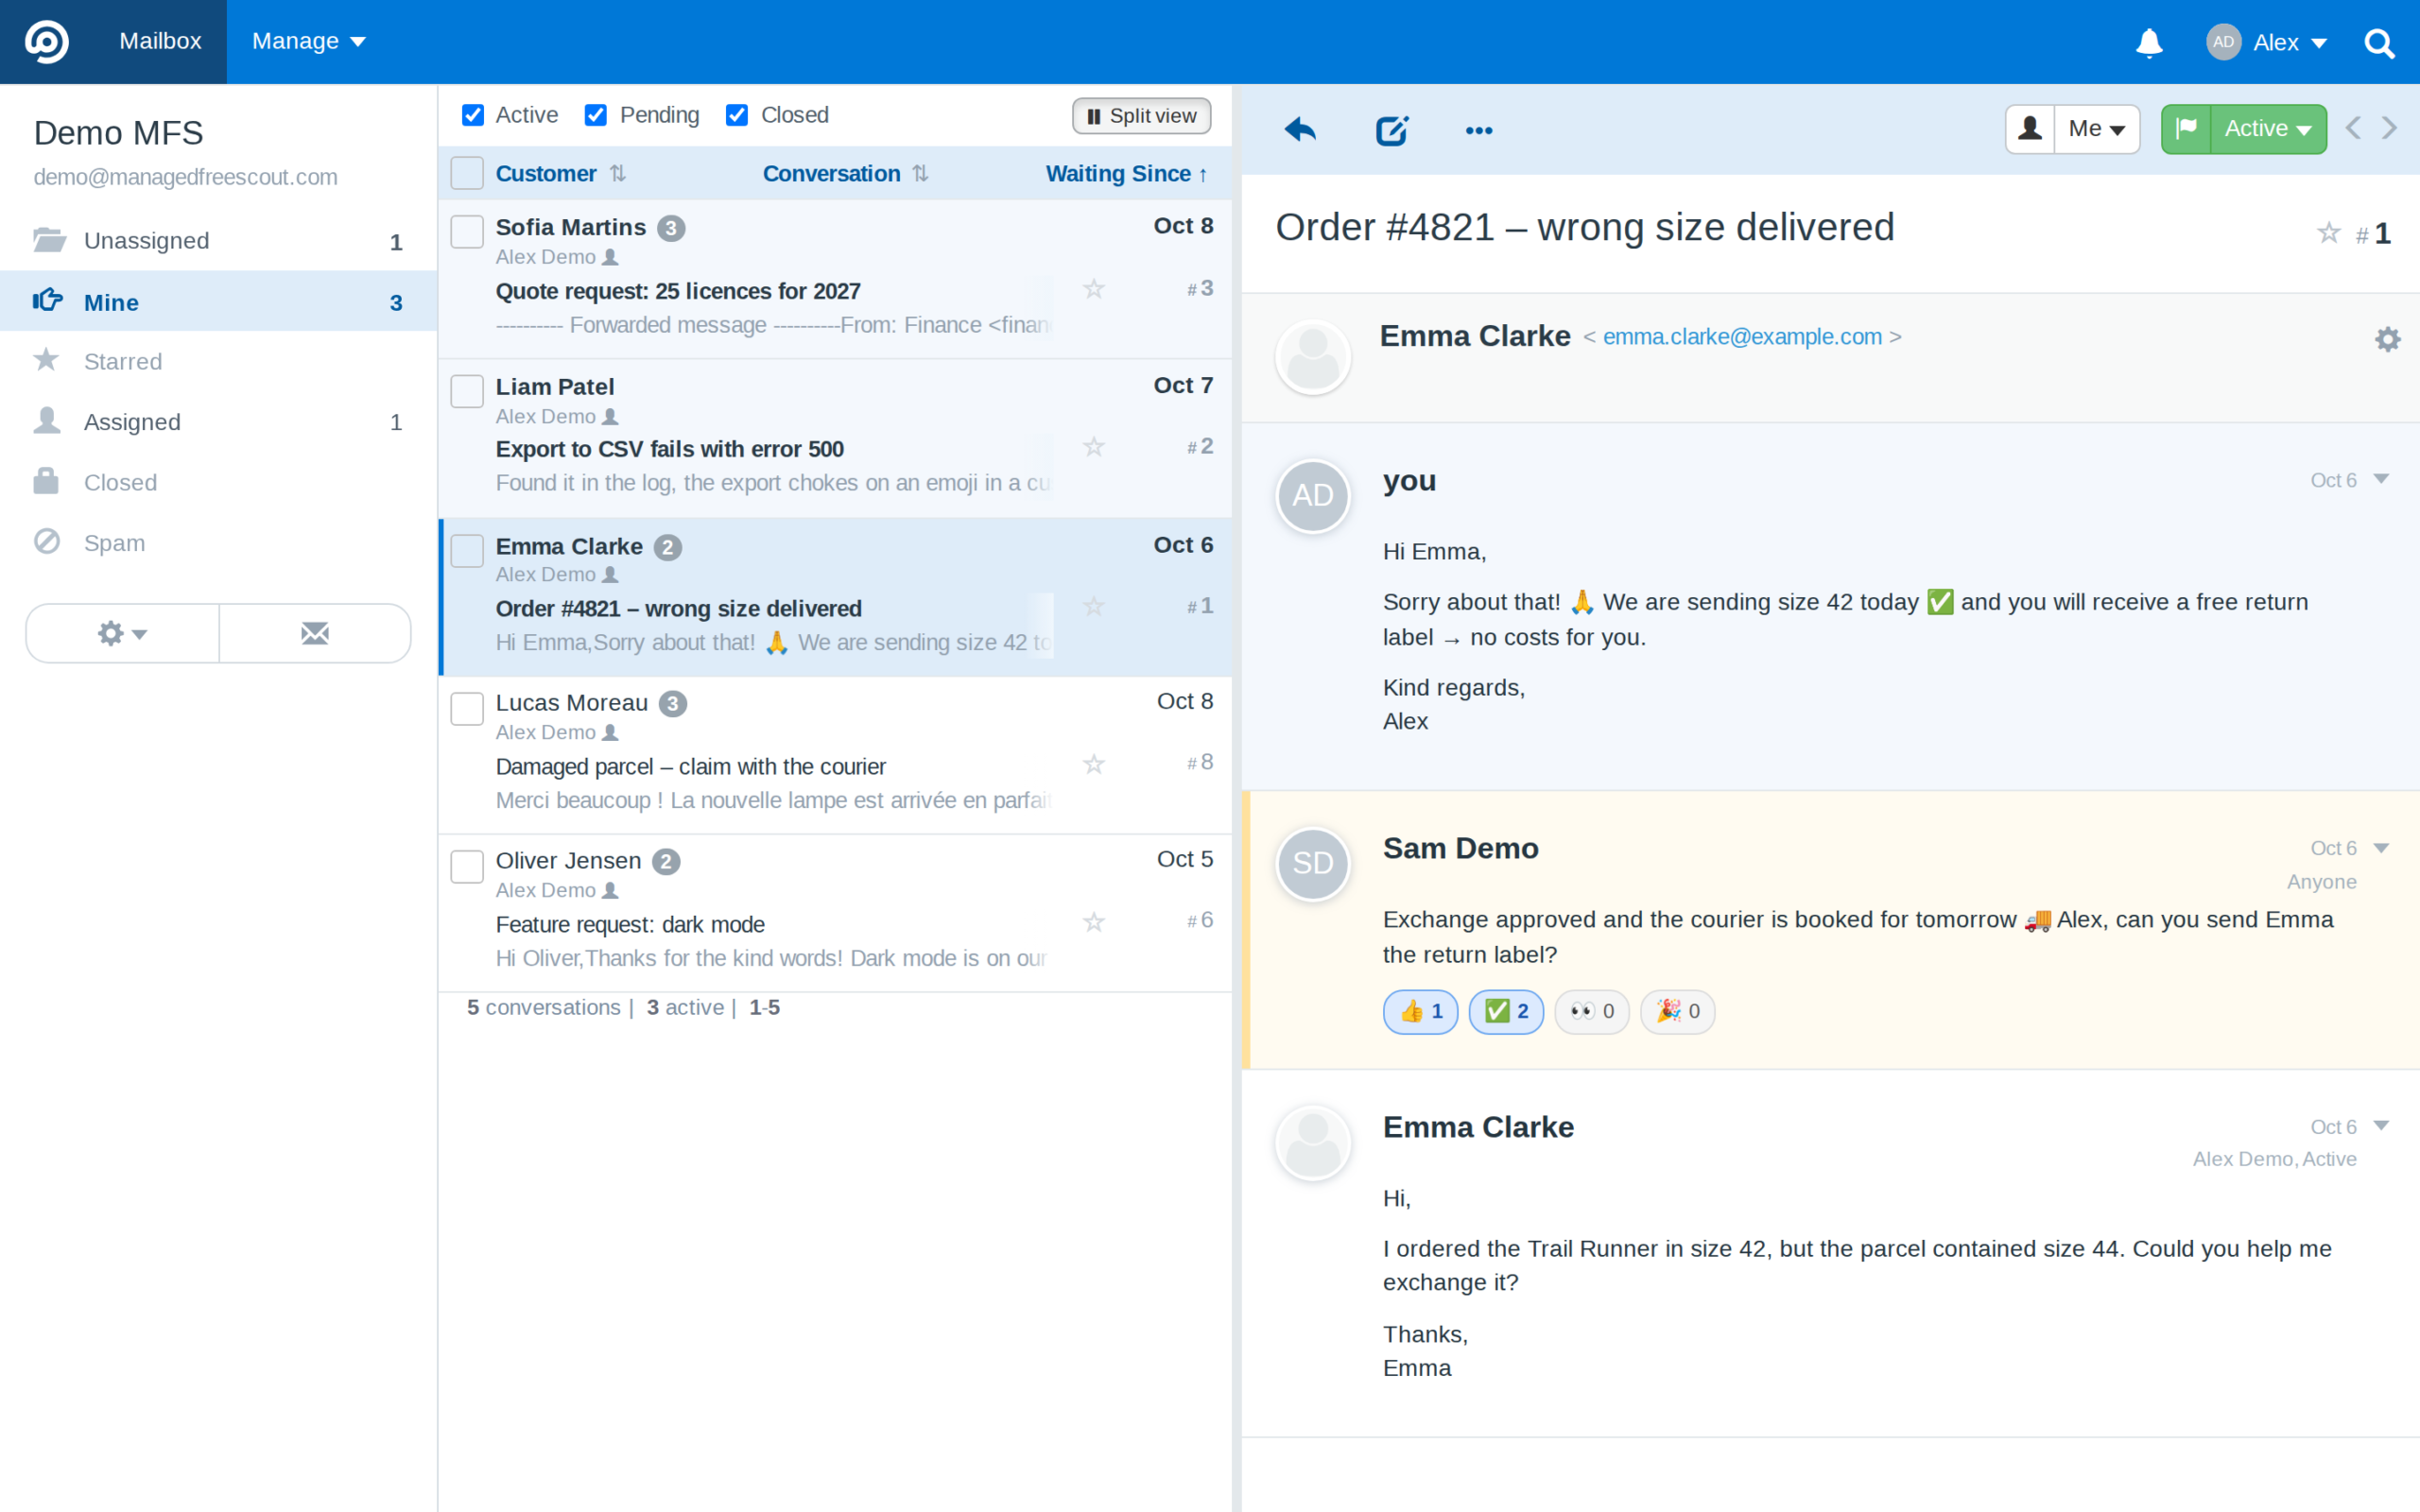Screen dimensions: 2420x1512
Task: Open customer settings gear for Emma Clarke
Action: coord(2388,338)
